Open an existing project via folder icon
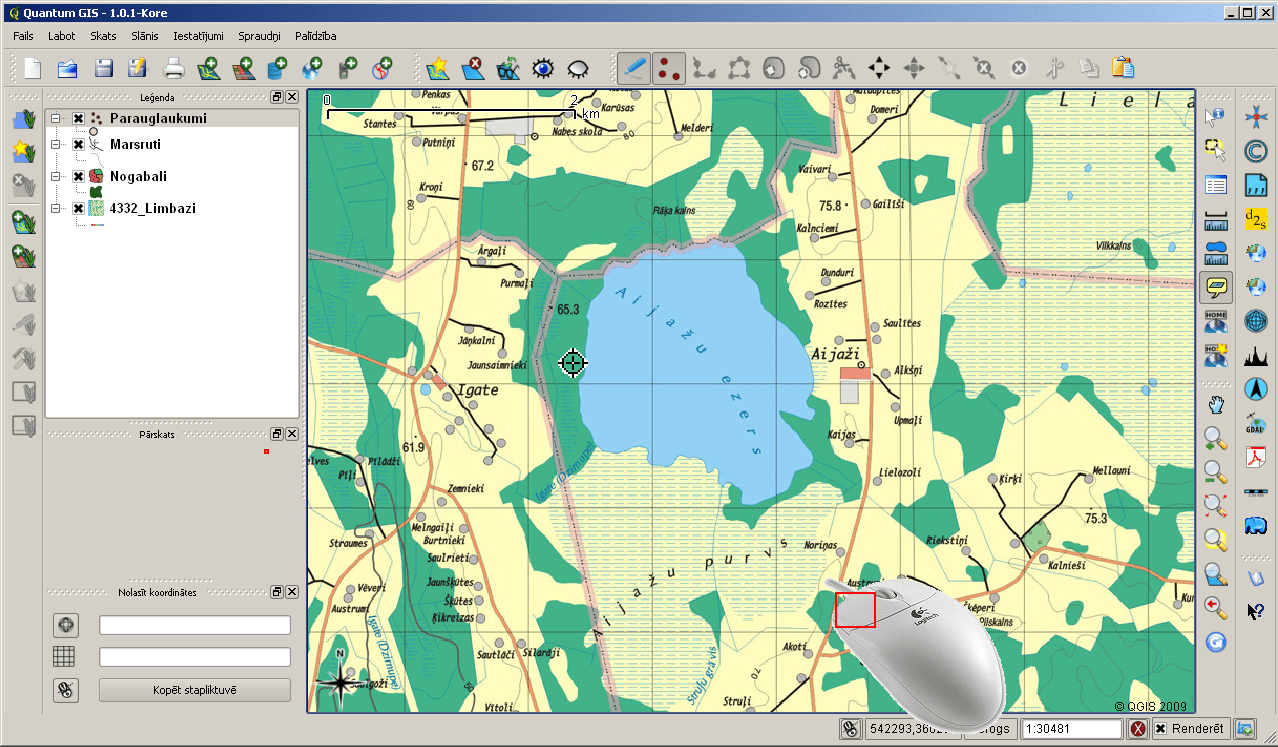Image resolution: width=1278 pixels, height=747 pixels. tap(68, 68)
